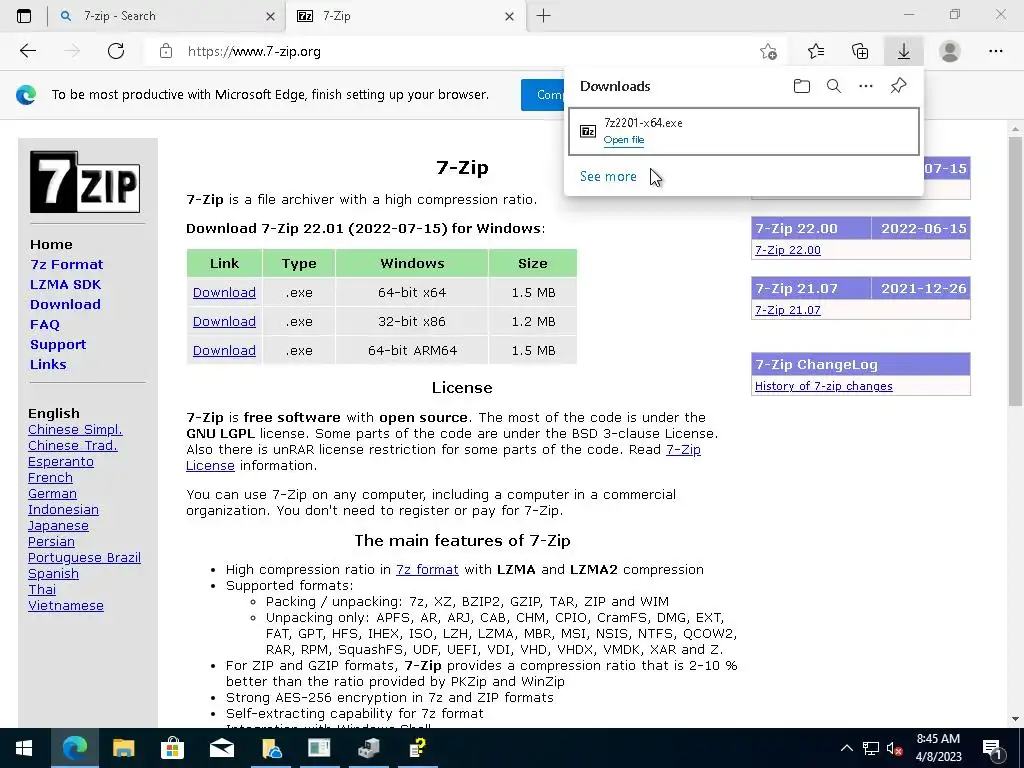
Task: Open file 7z2201-x64.exe
Action: click(x=624, y=140)
